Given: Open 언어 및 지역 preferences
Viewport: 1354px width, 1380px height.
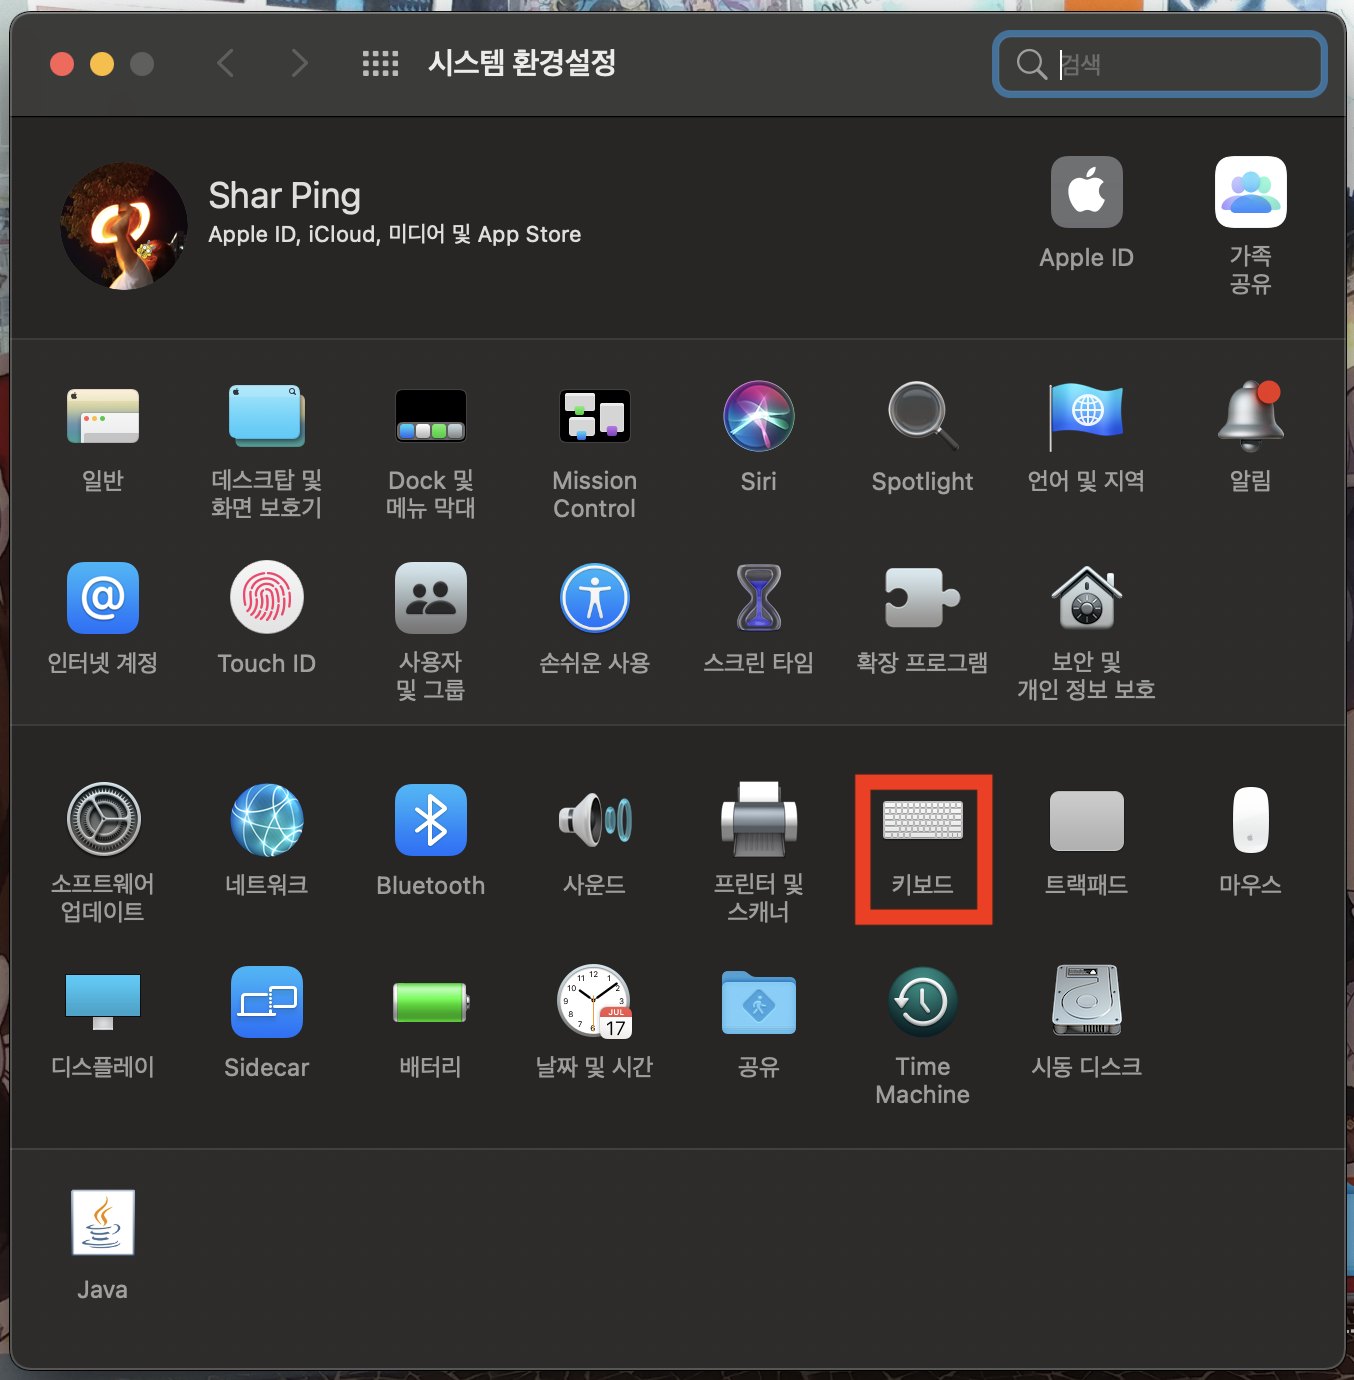Looking at the screenshot, I should 1087,416.
